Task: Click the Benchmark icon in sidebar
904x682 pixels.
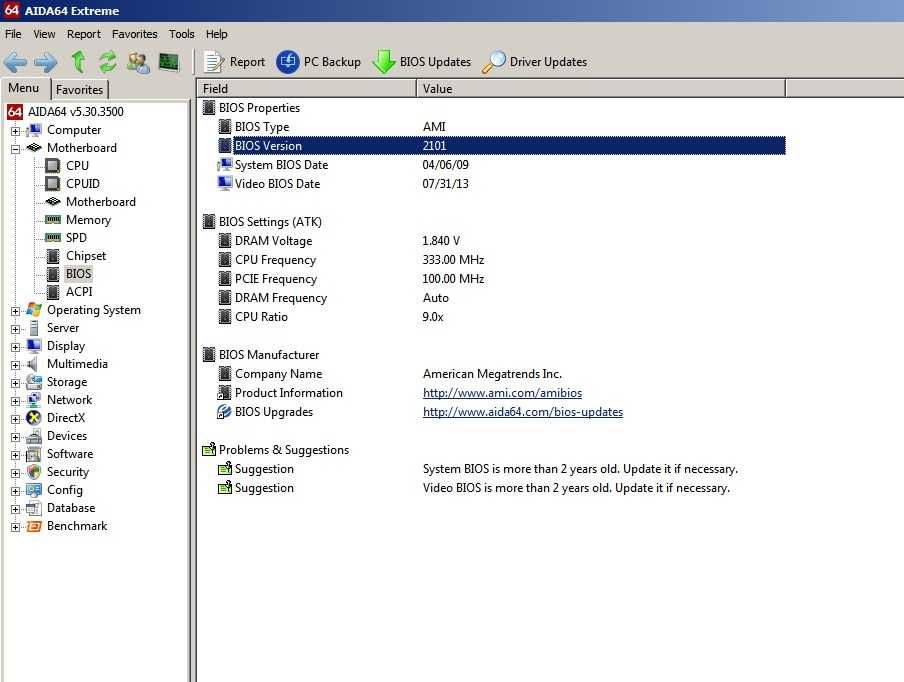Action: (34, 526)
